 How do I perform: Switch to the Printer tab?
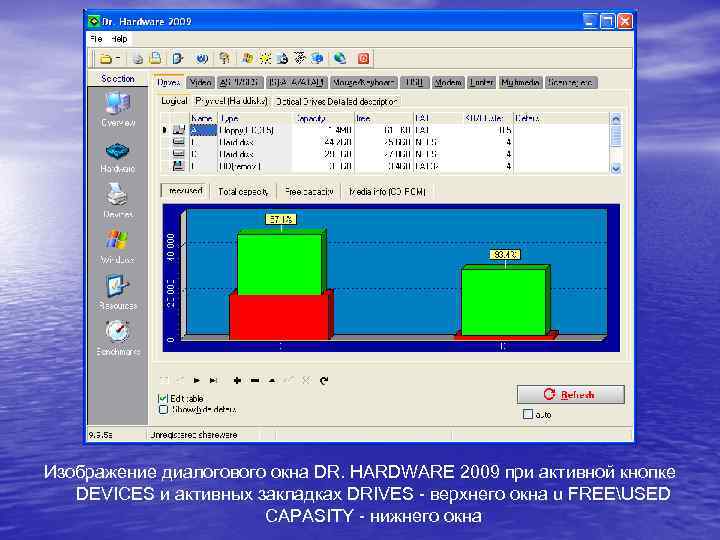[482, 83]
